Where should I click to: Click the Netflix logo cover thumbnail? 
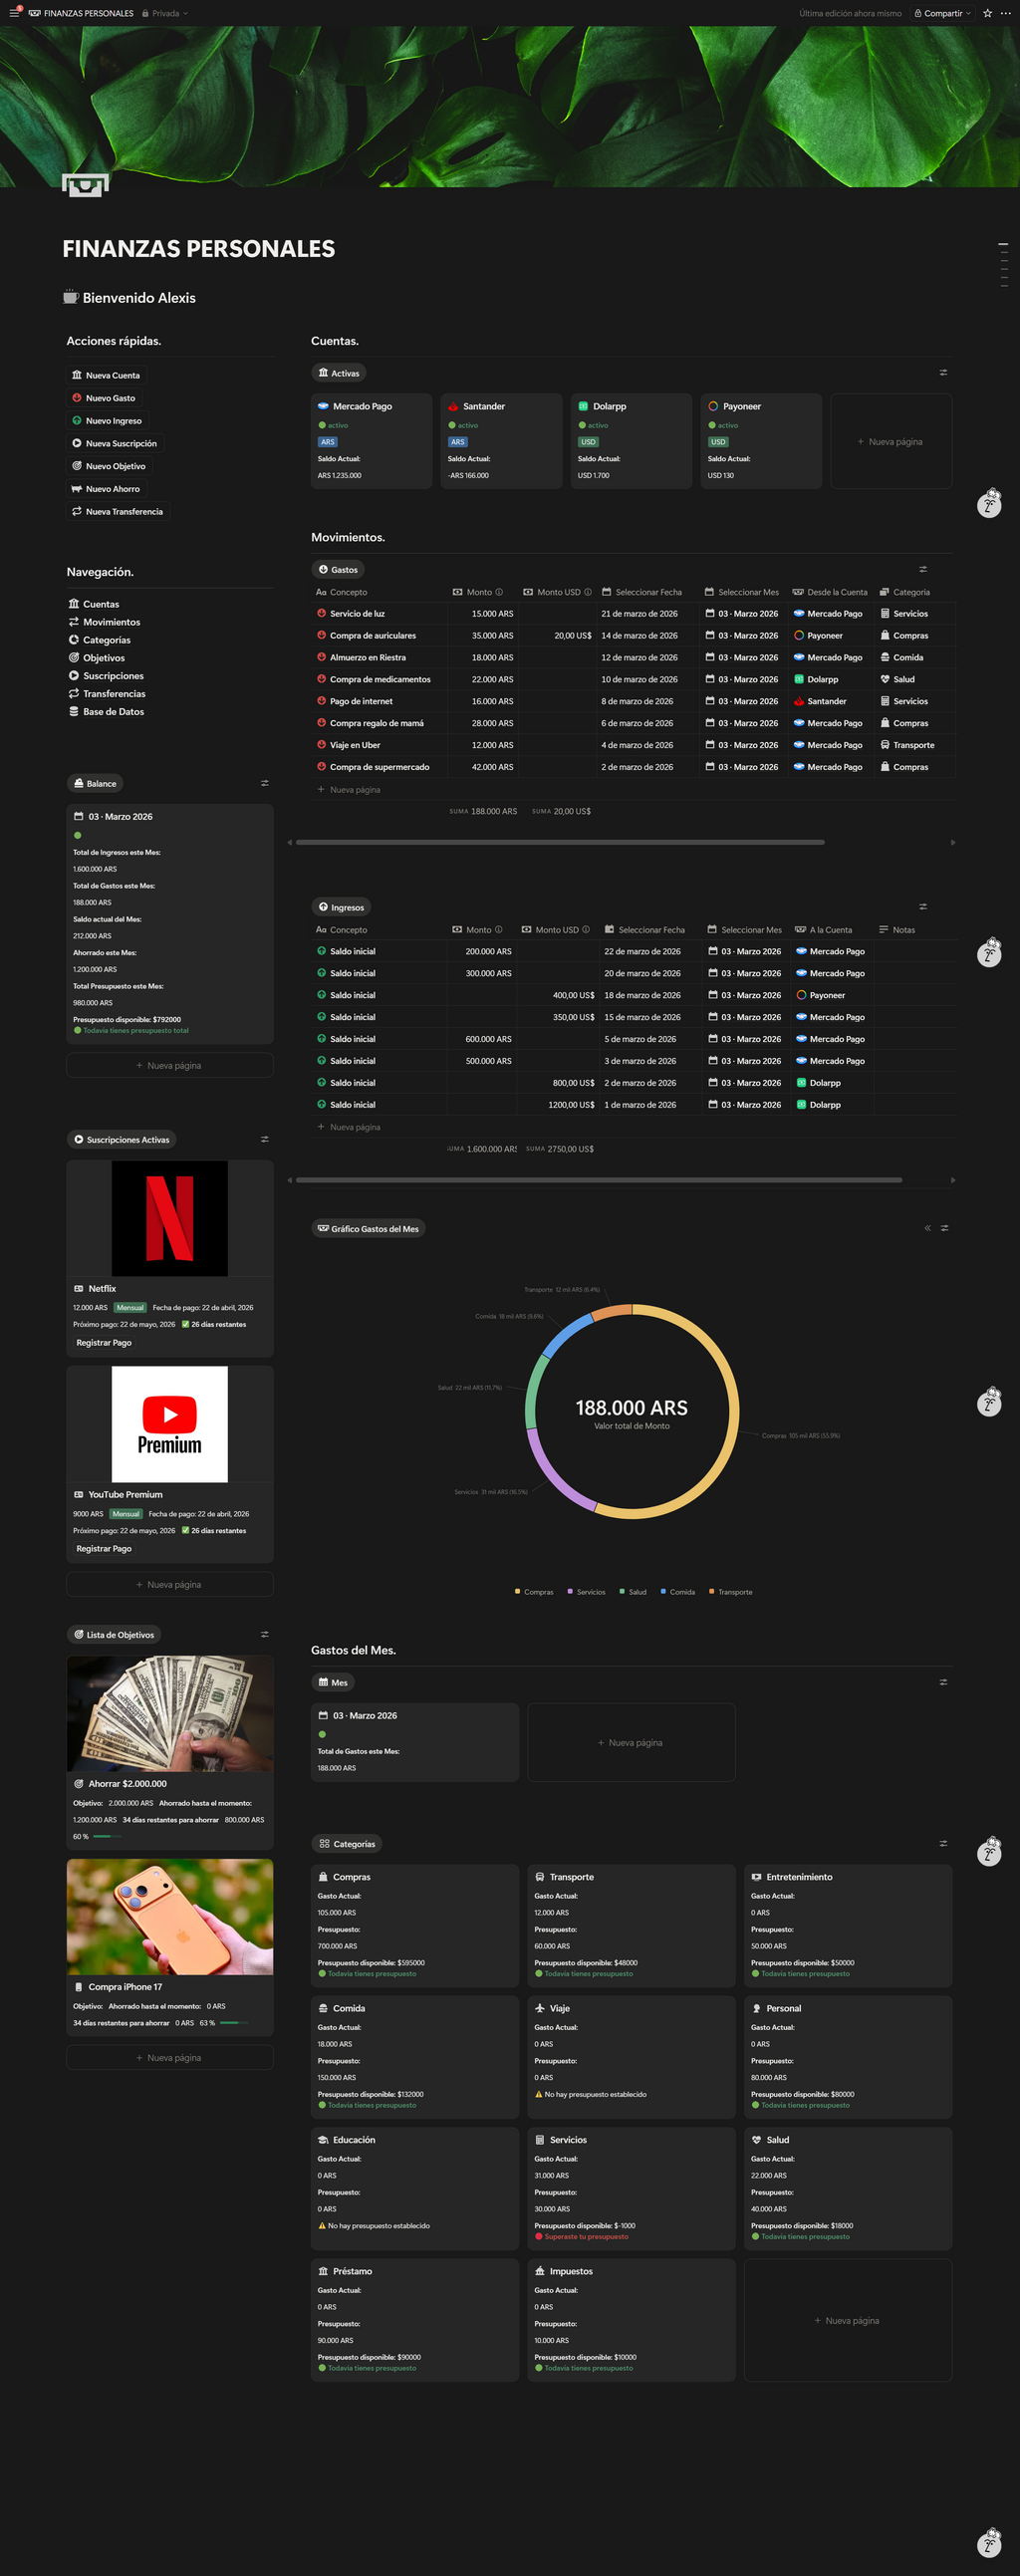[x=170, y=1218]
